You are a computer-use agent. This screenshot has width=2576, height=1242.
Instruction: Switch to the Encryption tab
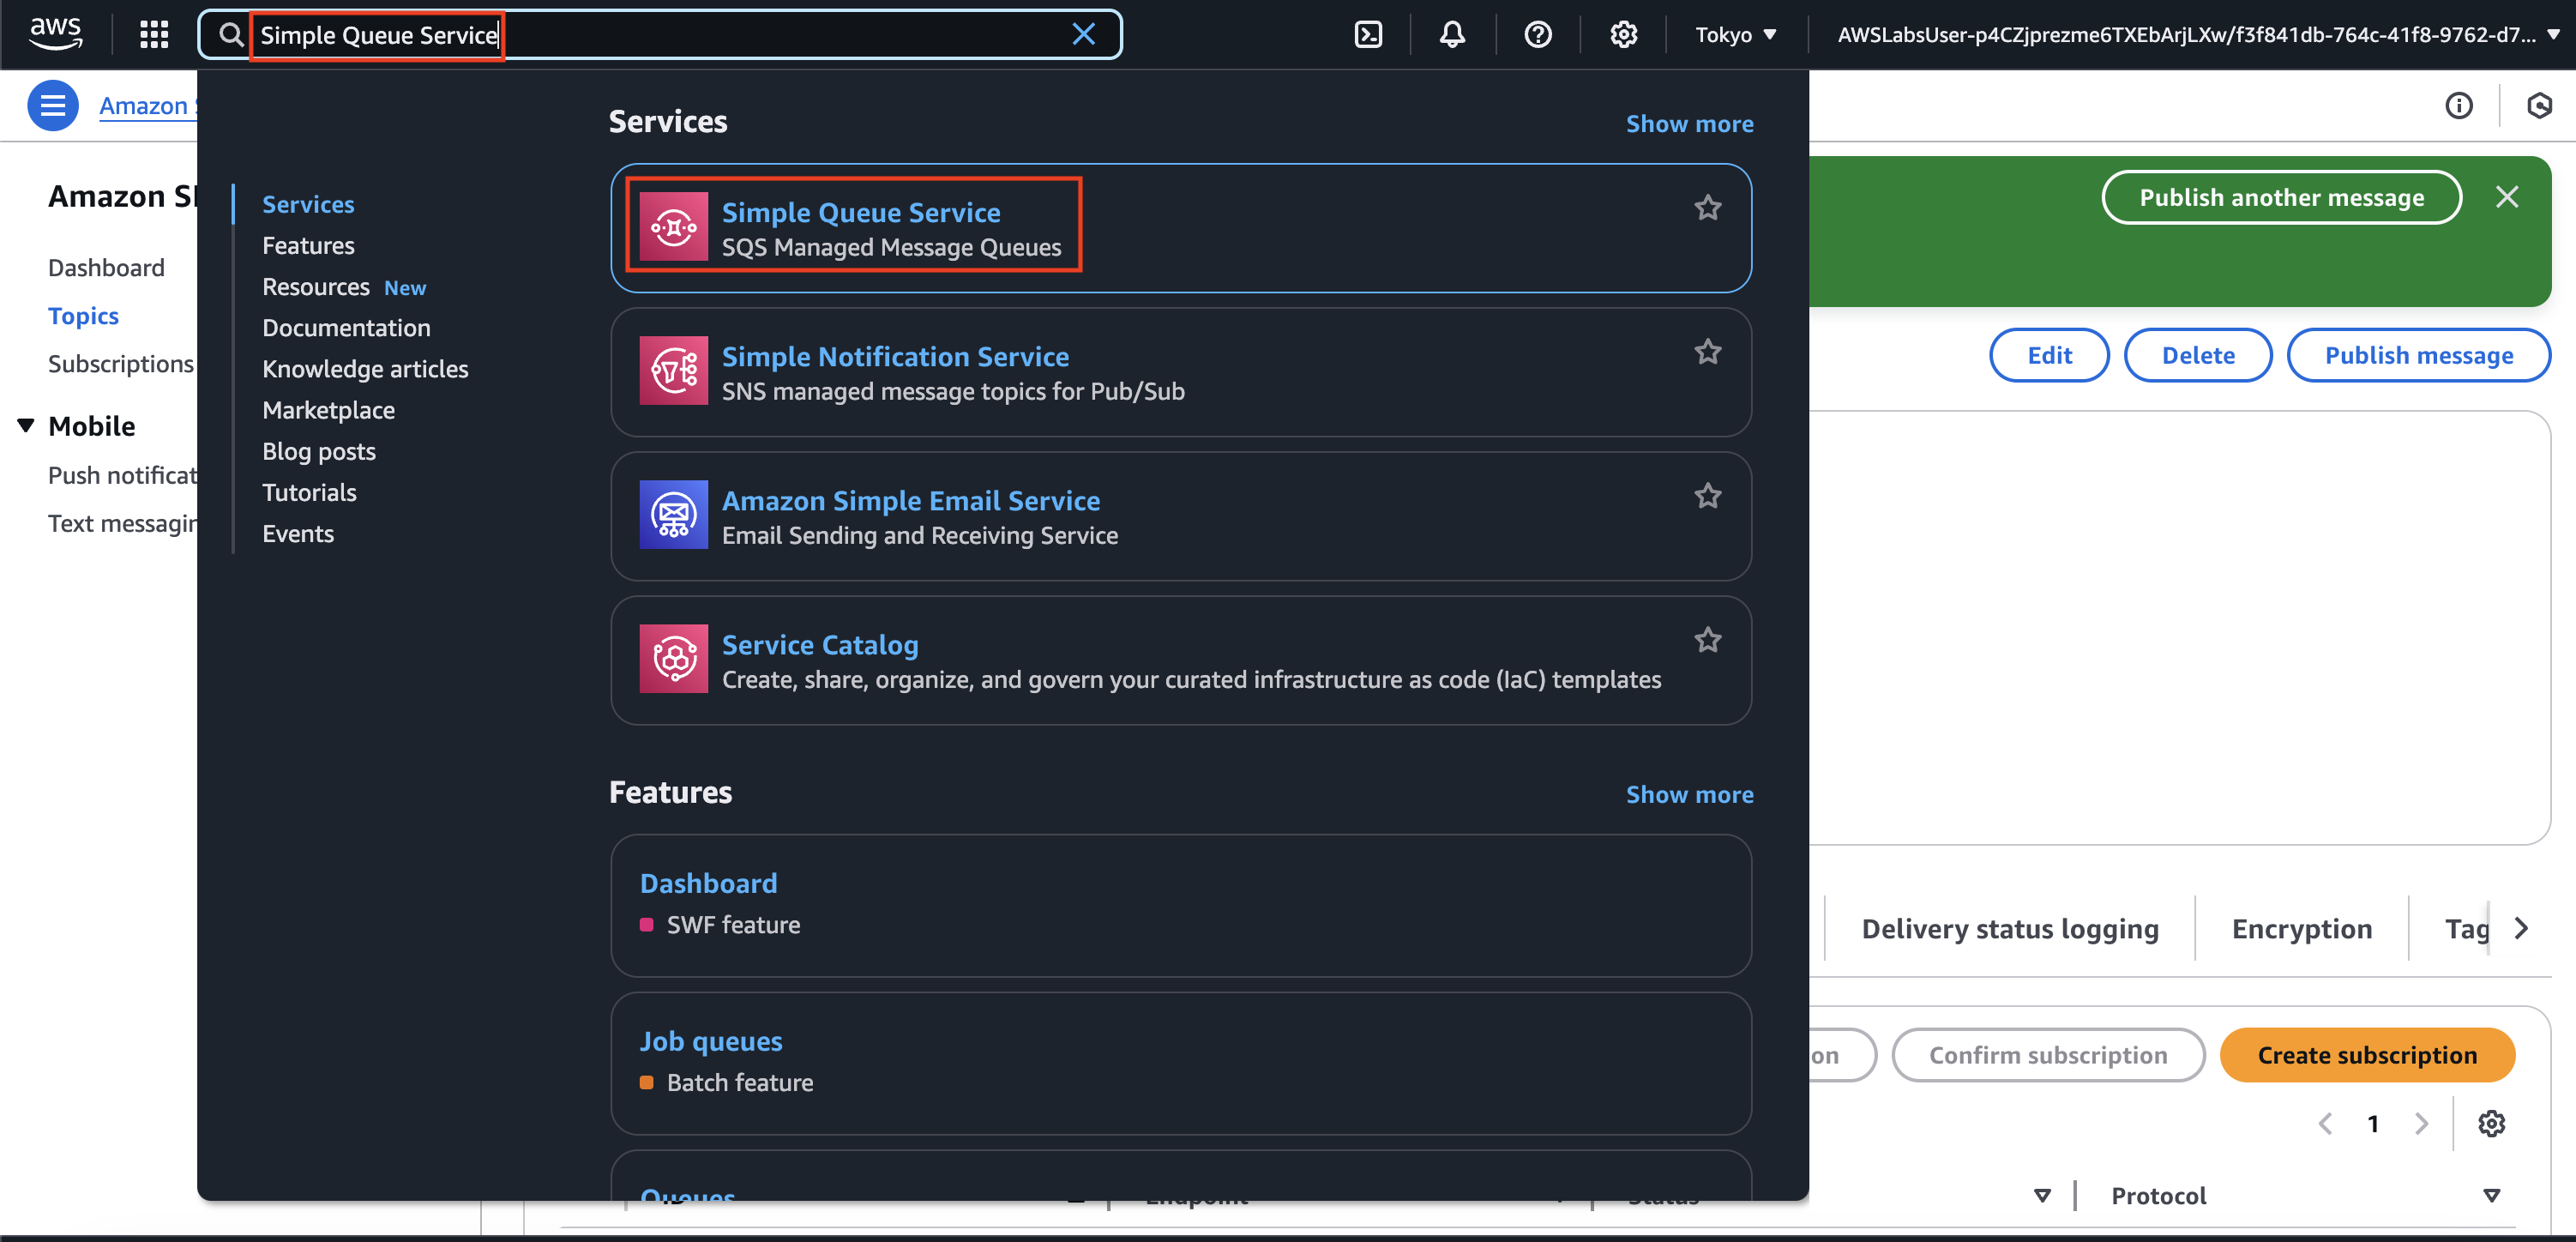click(2301, 929)
